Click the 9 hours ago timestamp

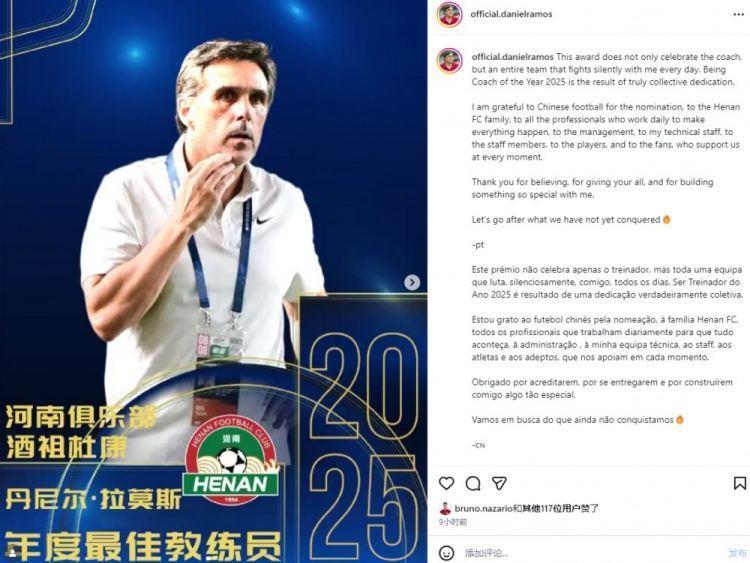pyautogui.click(x=452, y=522)
